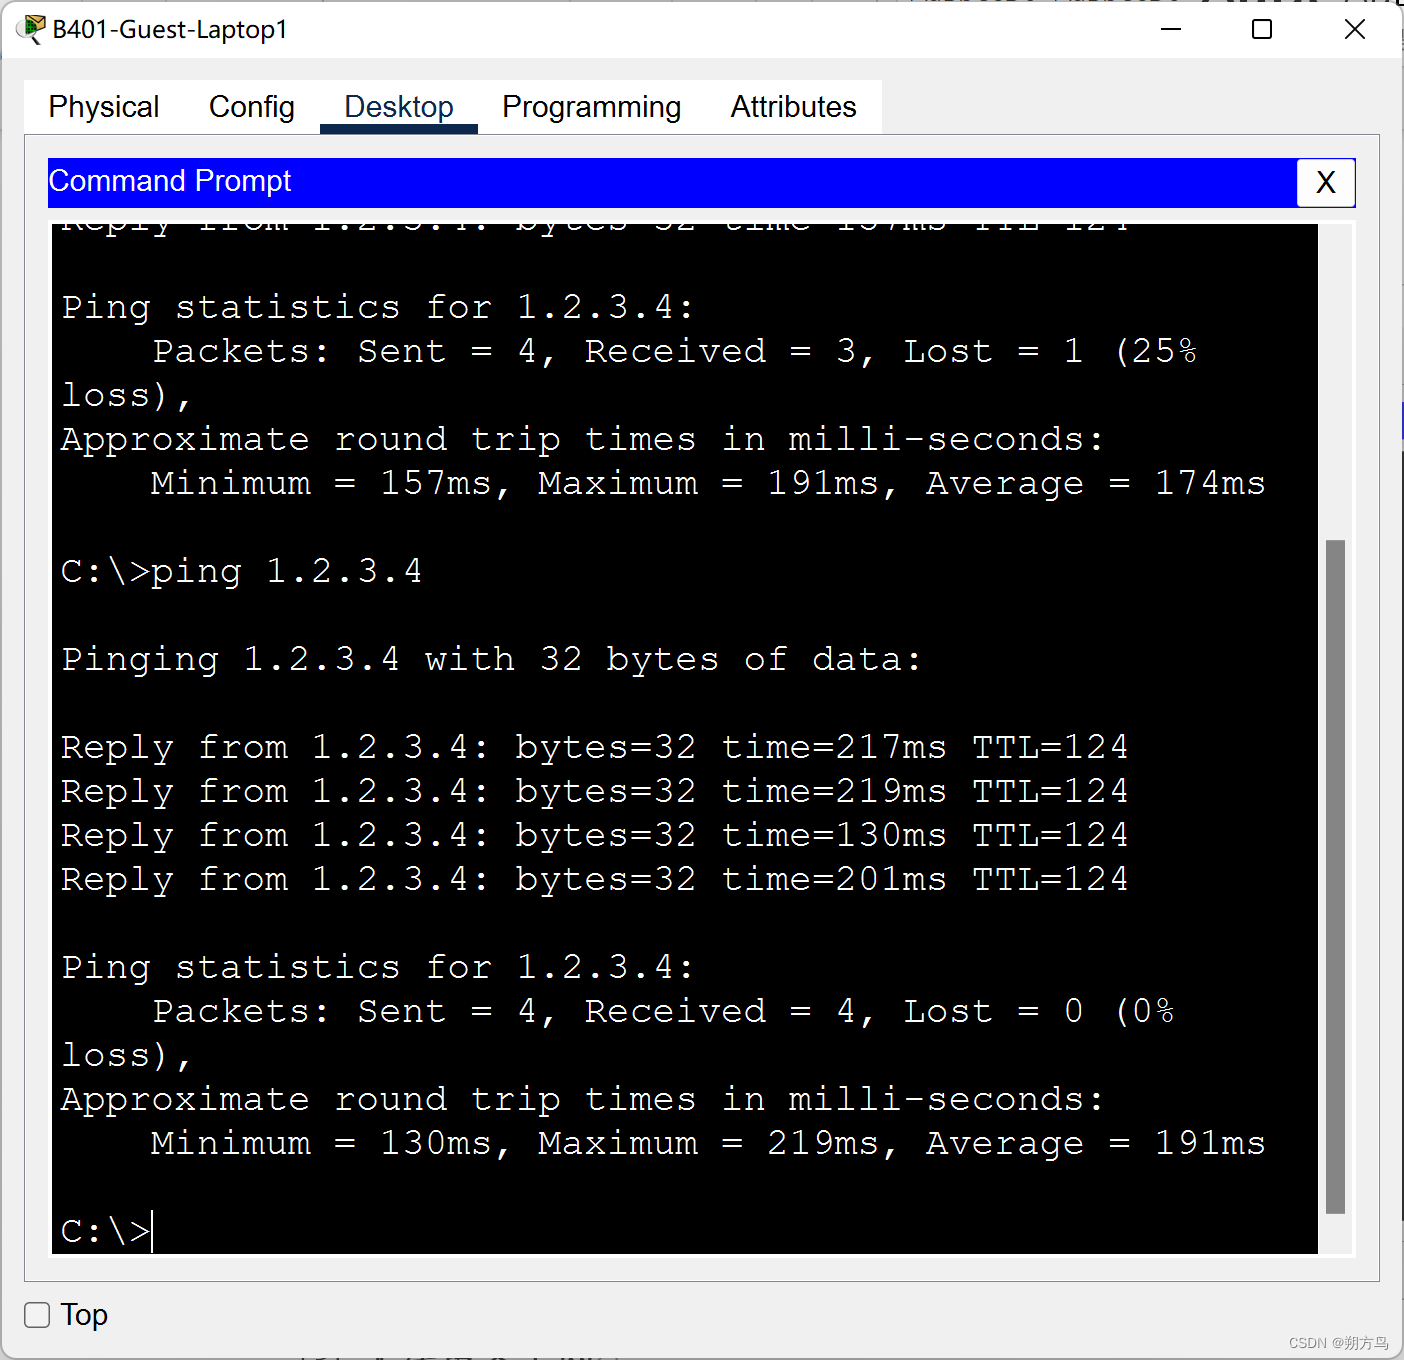This screenshot has height=1360, width=1404.
Task: Click the reply line with time=219ms
Action: coord(595,791)
